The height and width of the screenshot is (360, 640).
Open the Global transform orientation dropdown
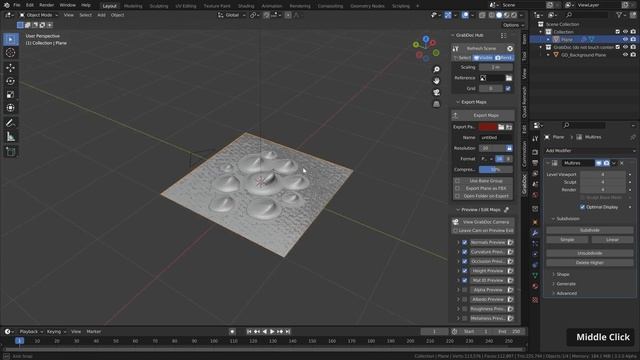pyautogui.click(x=232, y=15)
